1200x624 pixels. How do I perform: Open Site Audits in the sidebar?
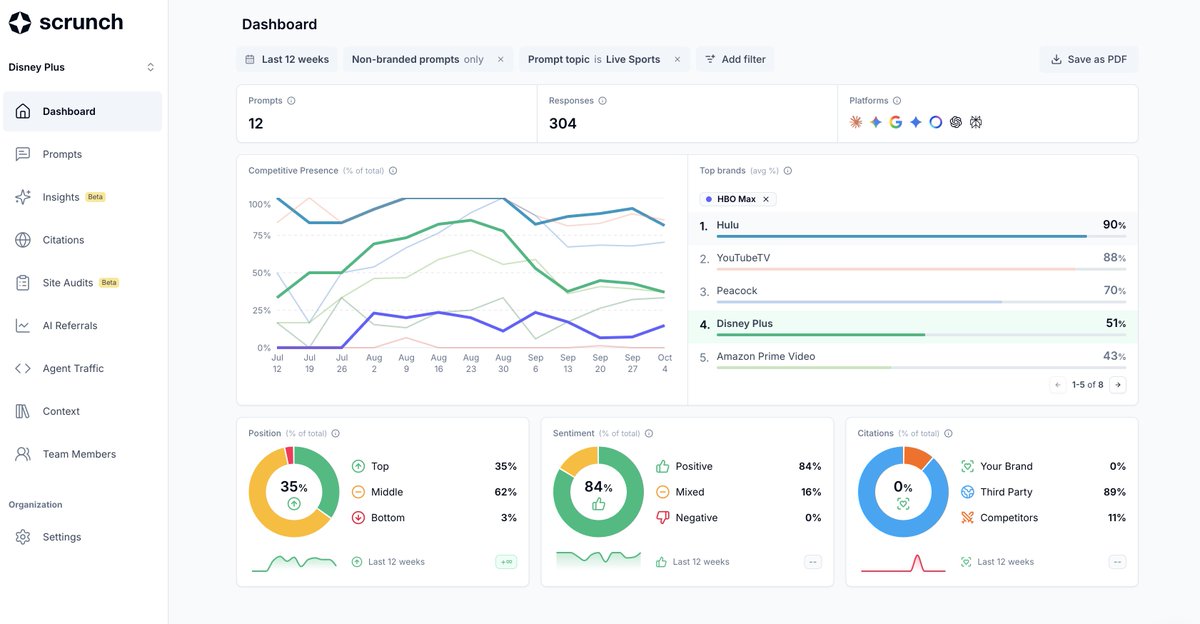pos(82,283)
